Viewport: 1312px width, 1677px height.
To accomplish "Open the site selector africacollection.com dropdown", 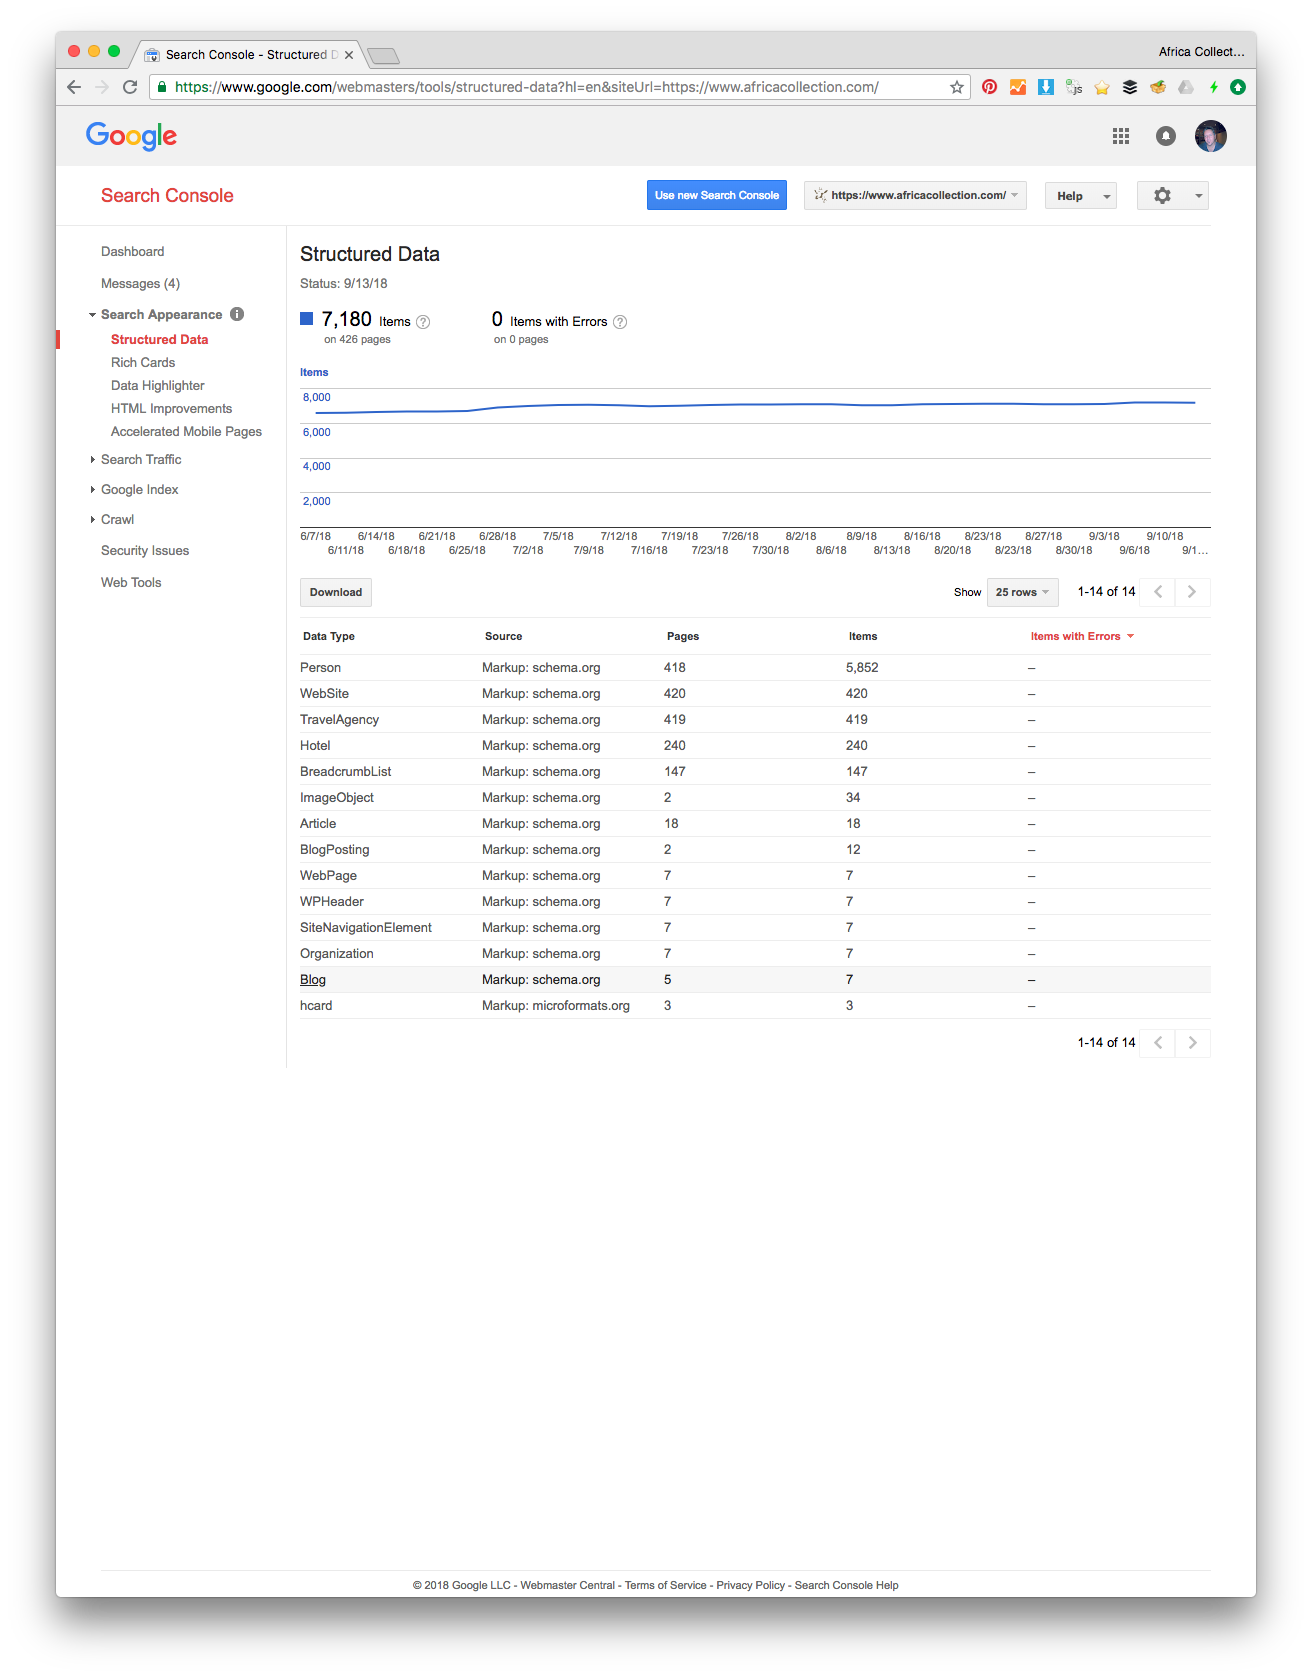I will coord(915,196).
